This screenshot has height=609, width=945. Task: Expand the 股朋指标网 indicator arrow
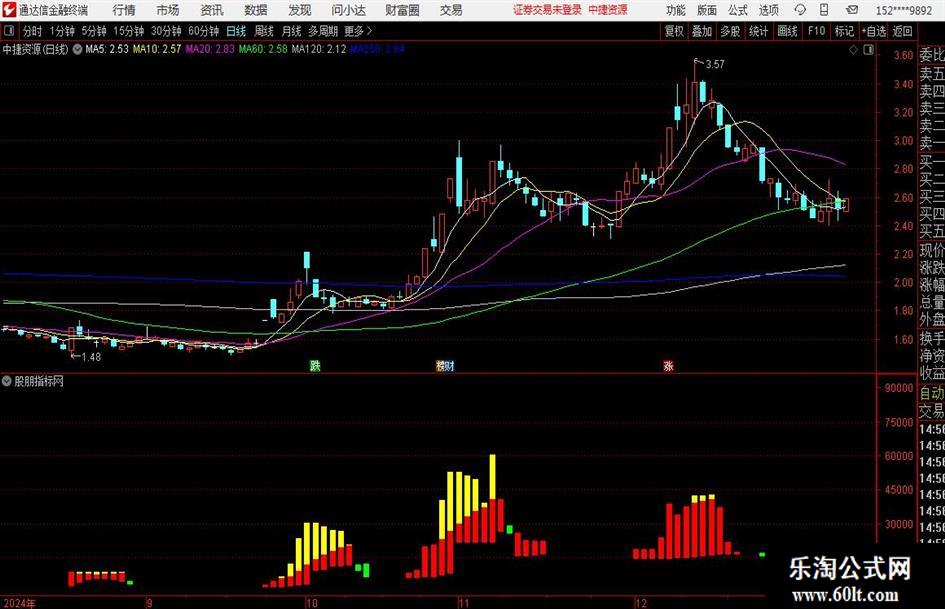tap(7, 381)
